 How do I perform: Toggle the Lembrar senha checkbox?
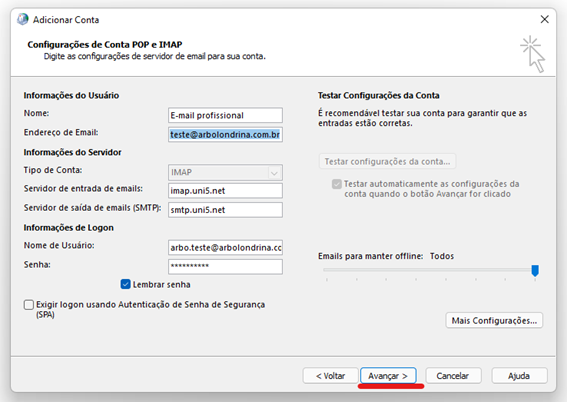(125, 284)
